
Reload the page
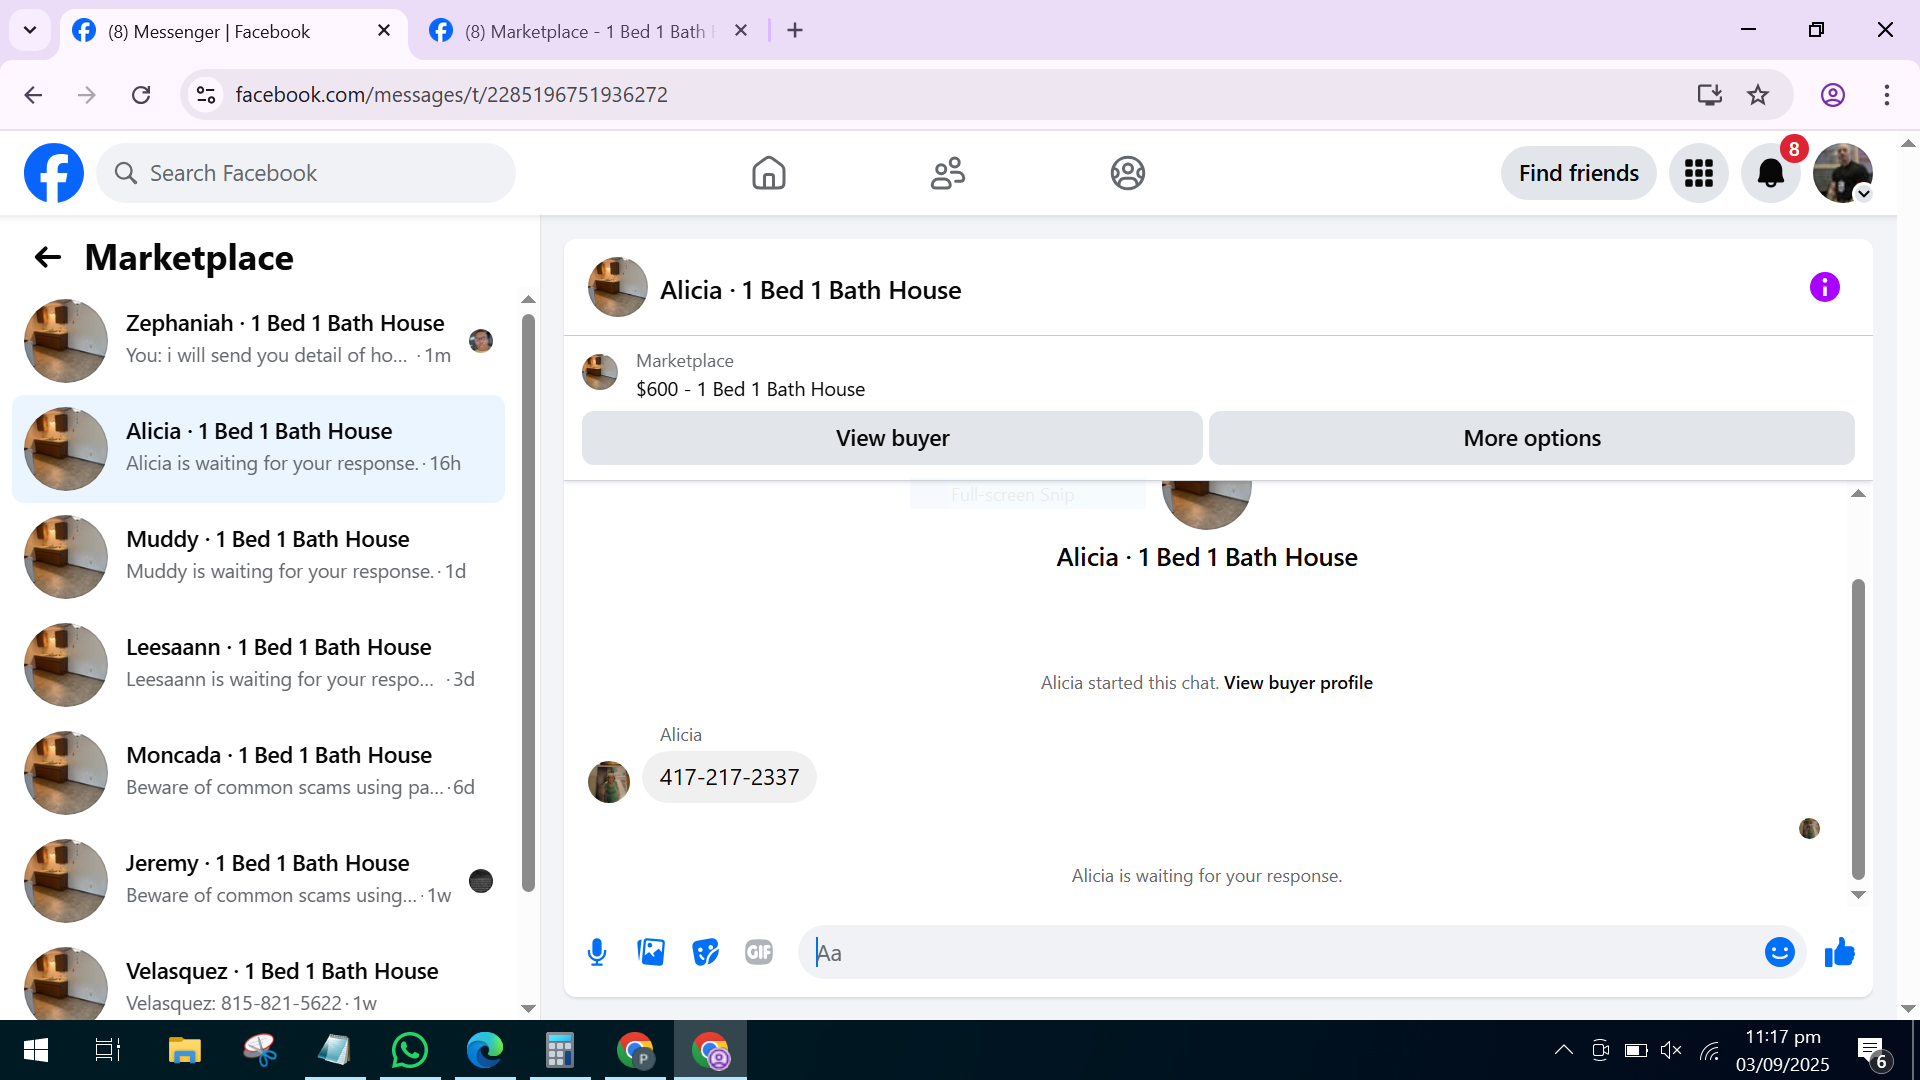click(141, 95)
